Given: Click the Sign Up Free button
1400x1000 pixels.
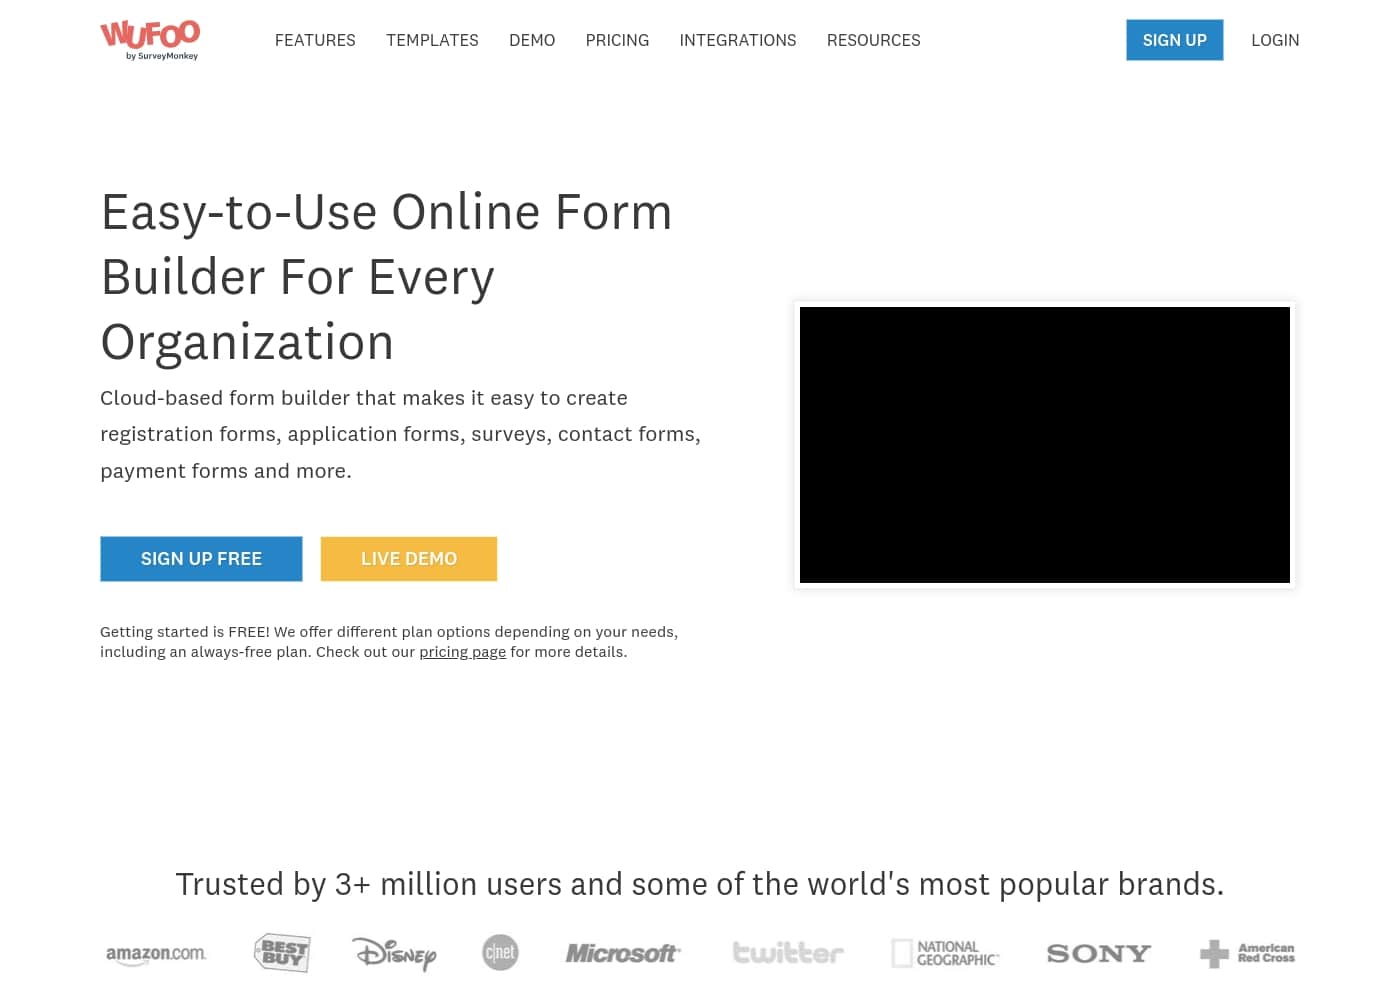Looking at the screenshot, I should [x=201, y=559].
